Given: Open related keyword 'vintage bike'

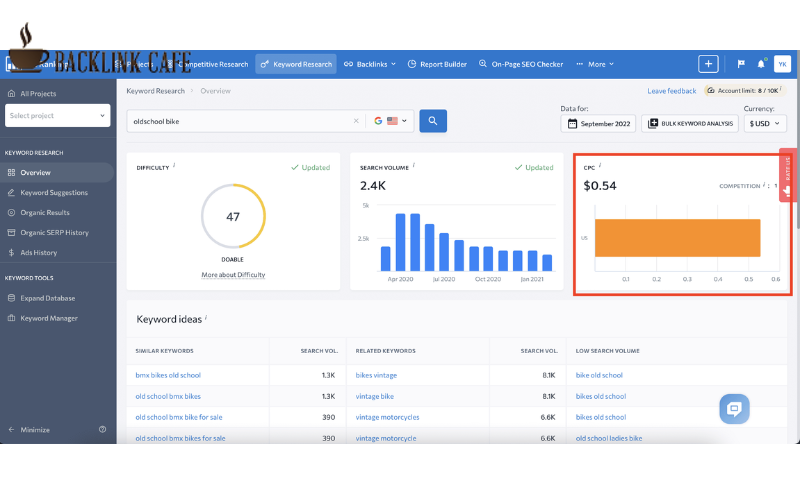Looking at the screenshot, I should click(374, 396).
